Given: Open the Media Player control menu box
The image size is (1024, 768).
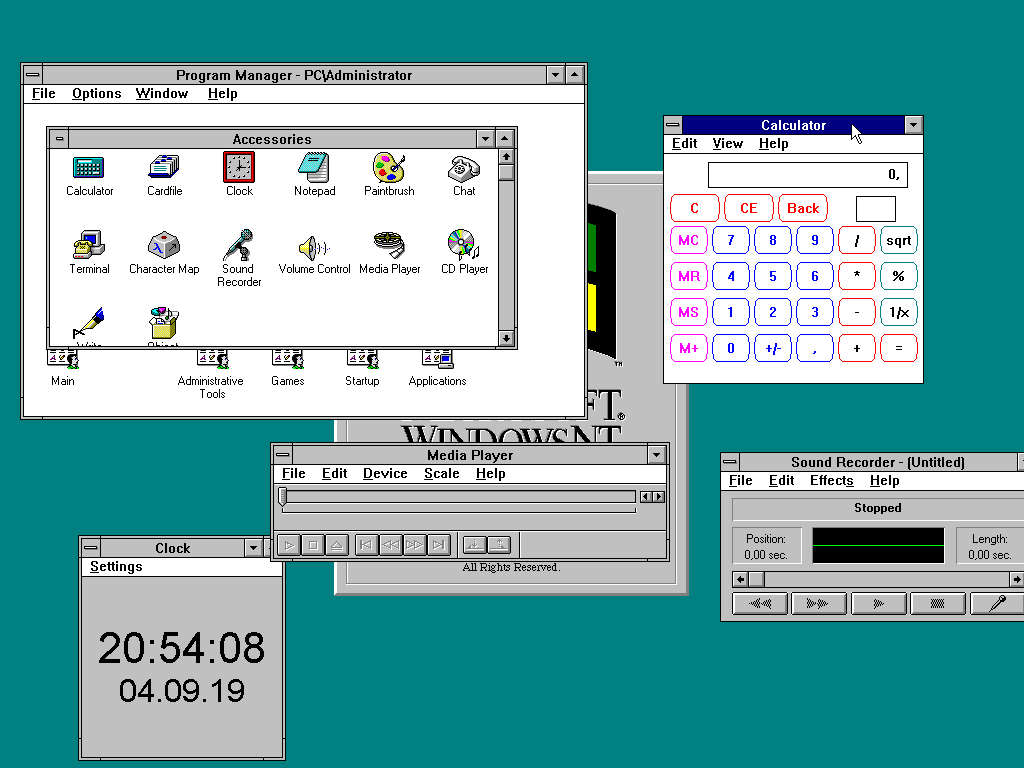Looking at the screenshot, I should coord(282,455).
